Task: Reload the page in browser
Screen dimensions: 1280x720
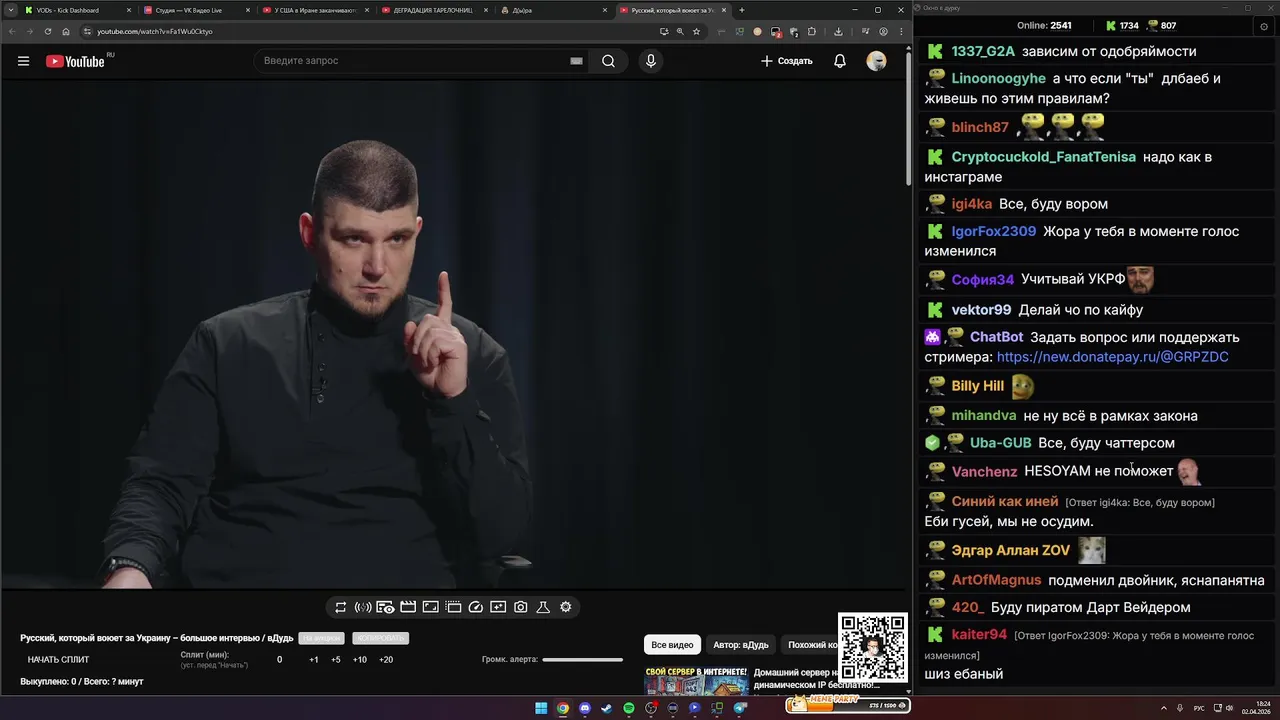Action: click(x=48, y=31)
